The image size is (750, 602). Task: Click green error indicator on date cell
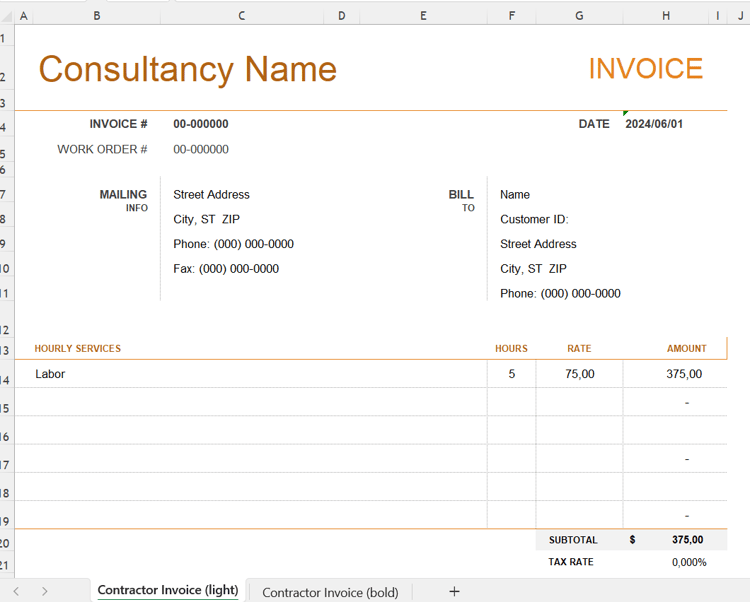pyautogui.click(x=626, y=113)
